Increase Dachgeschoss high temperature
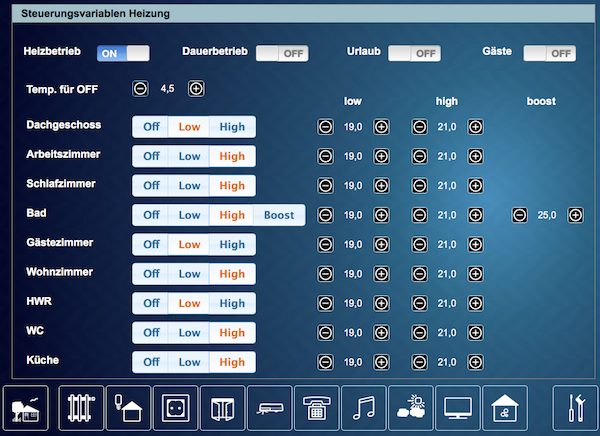 click(475, 127)
